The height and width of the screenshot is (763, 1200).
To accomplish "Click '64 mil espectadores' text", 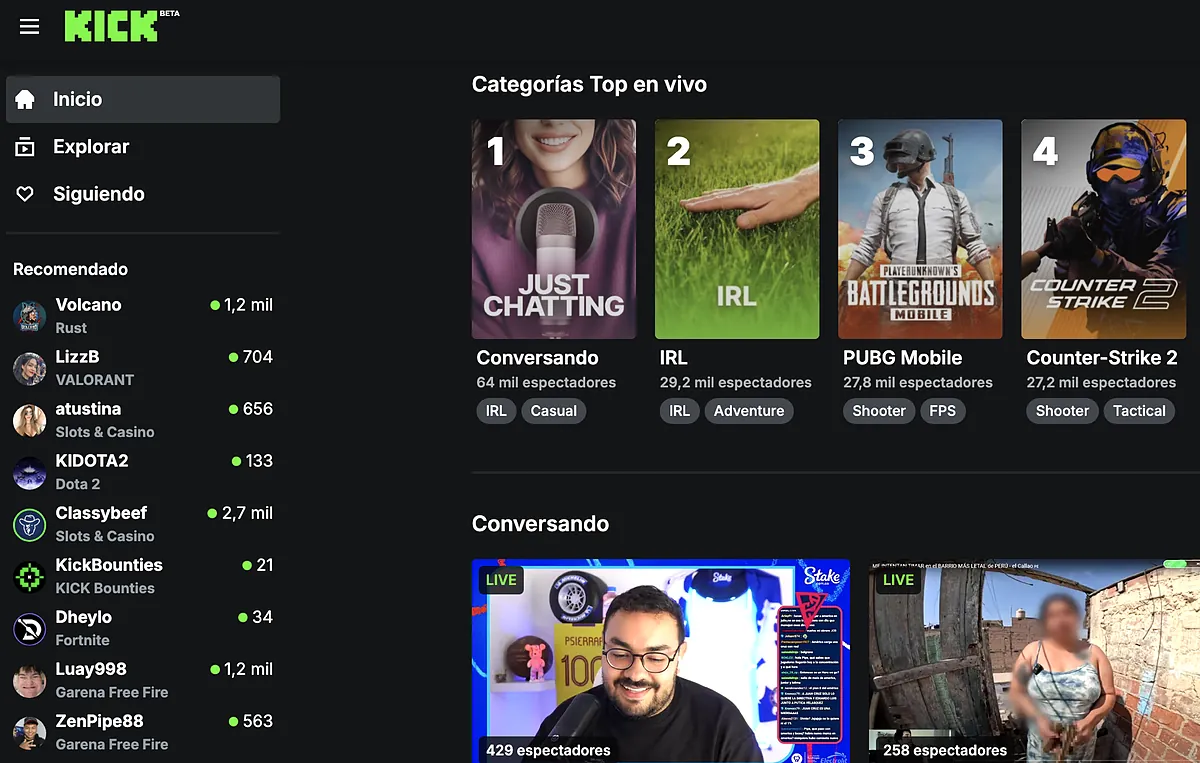I will tap(546, 383).
